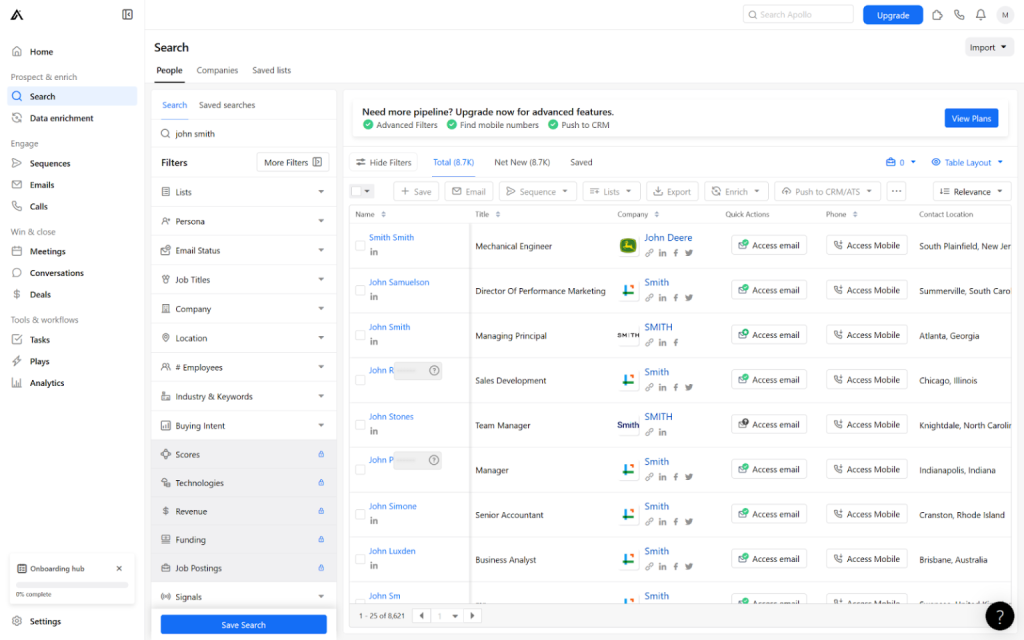The image size is (1024, 640).
Task: Expand the Job Titles filter
Action: point(244,280)
